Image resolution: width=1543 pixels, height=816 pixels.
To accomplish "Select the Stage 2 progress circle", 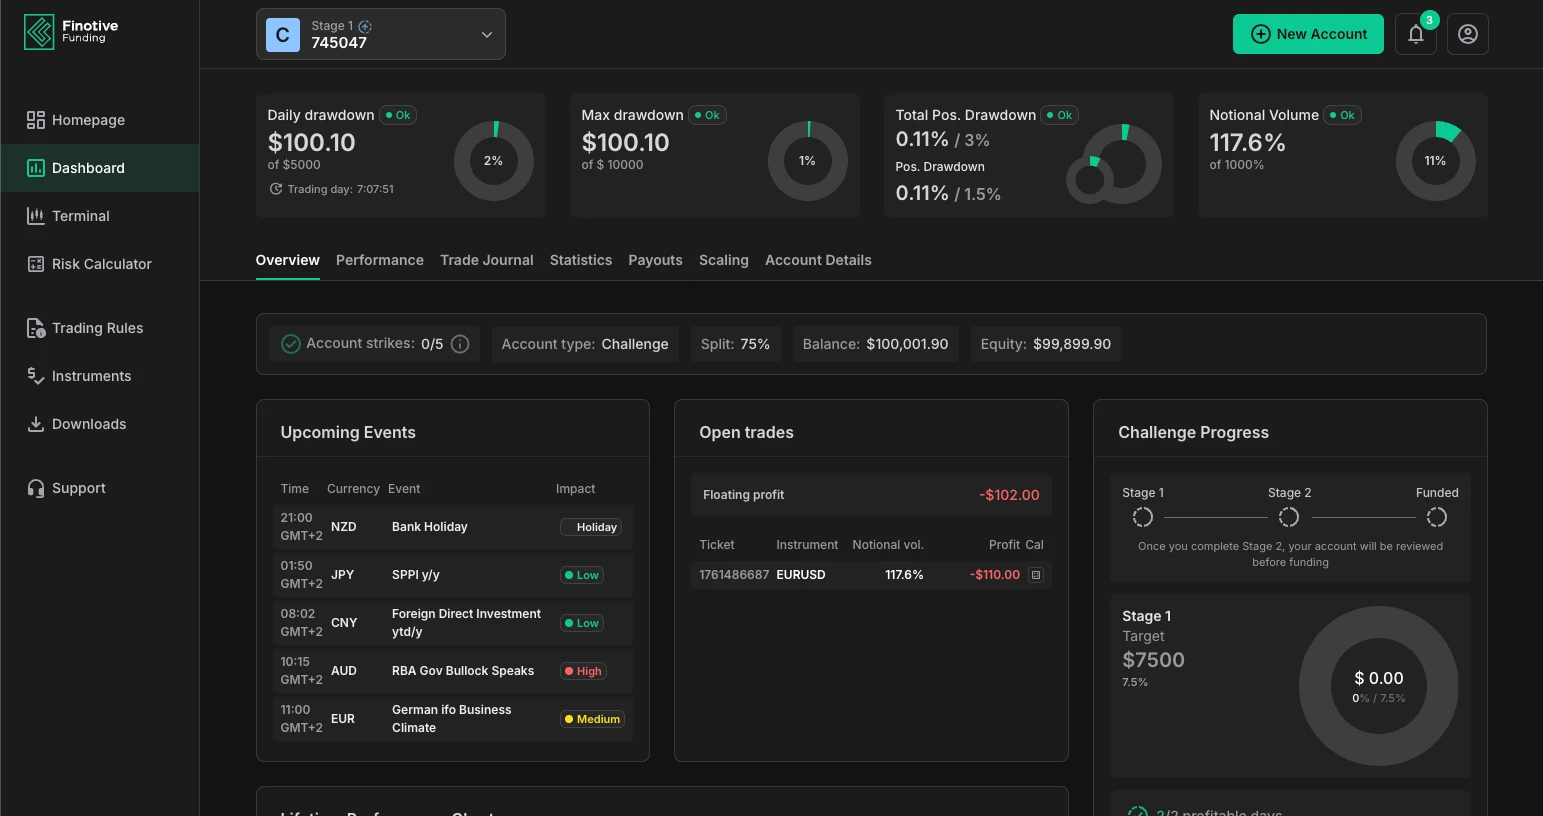I will pyautogui.click(x=1289, y=517).
